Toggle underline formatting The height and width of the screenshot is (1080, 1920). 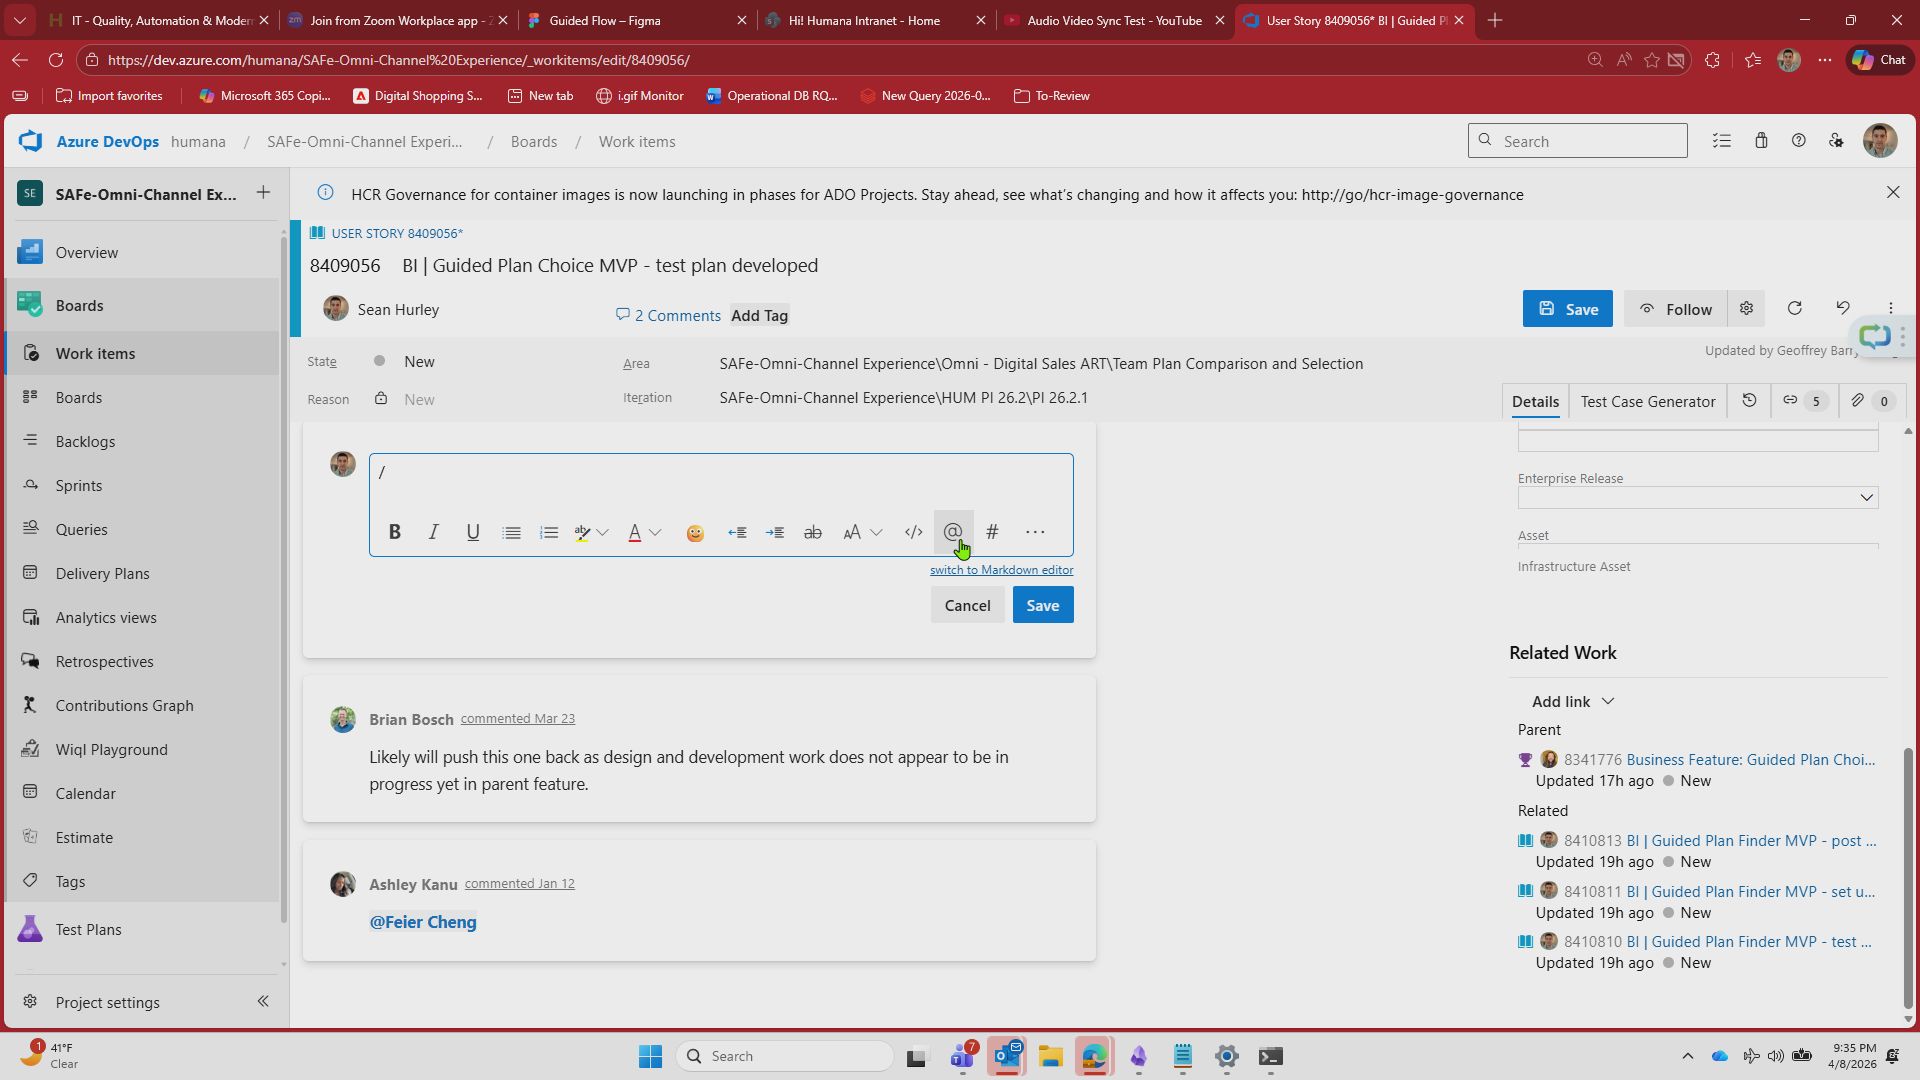[x=473, y=533]
